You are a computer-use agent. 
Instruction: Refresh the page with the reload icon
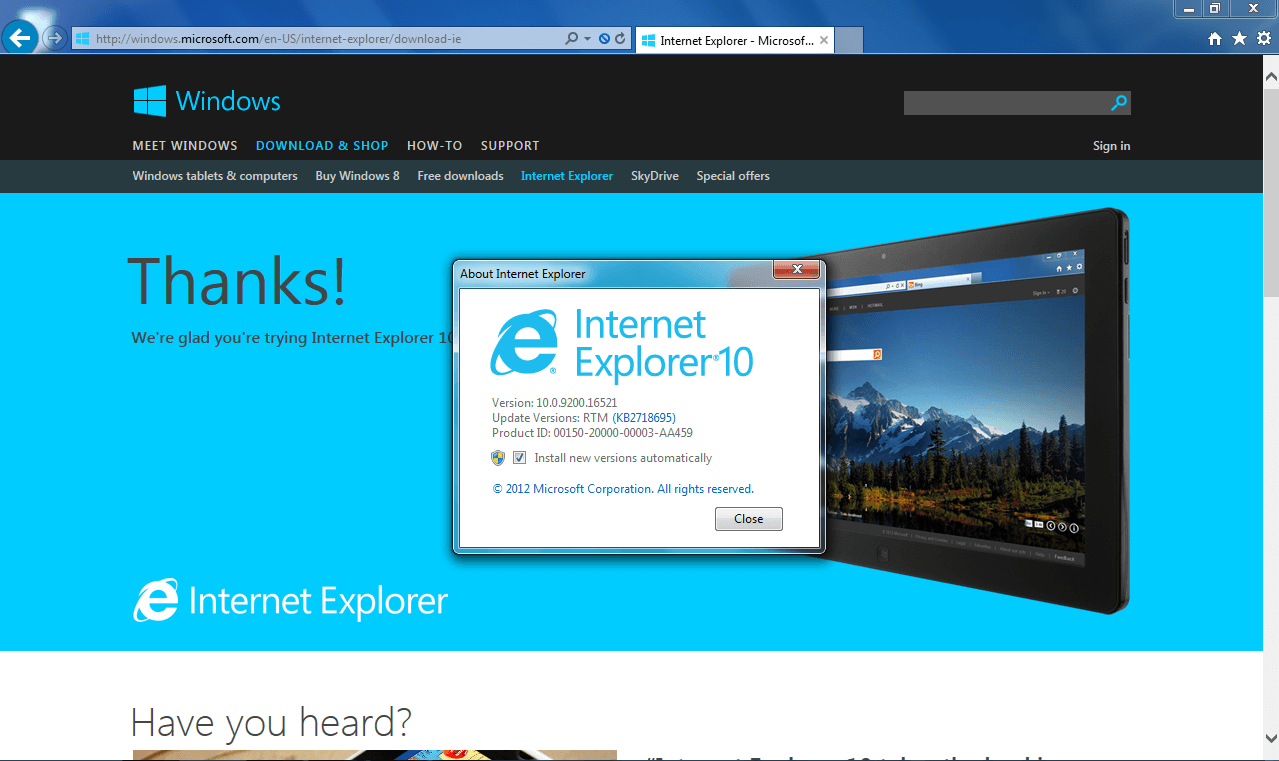tap(620, 39)
